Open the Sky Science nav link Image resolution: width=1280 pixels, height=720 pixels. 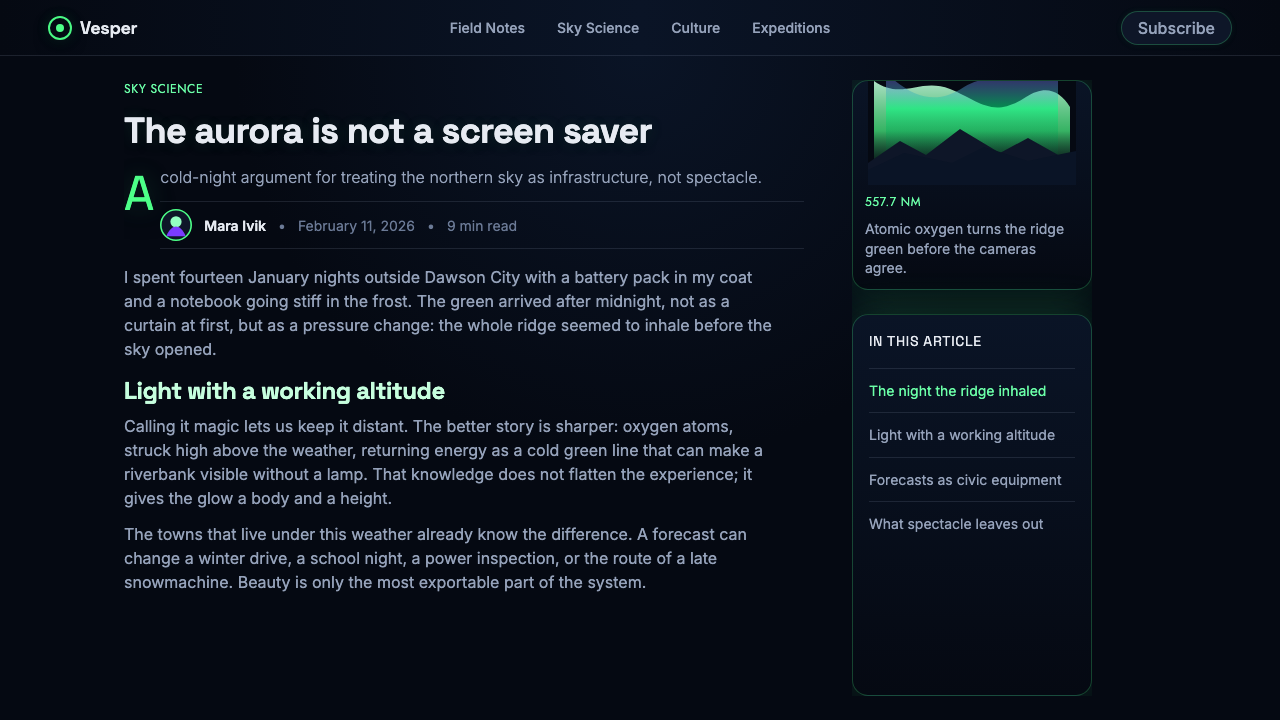tap(598, 28)
